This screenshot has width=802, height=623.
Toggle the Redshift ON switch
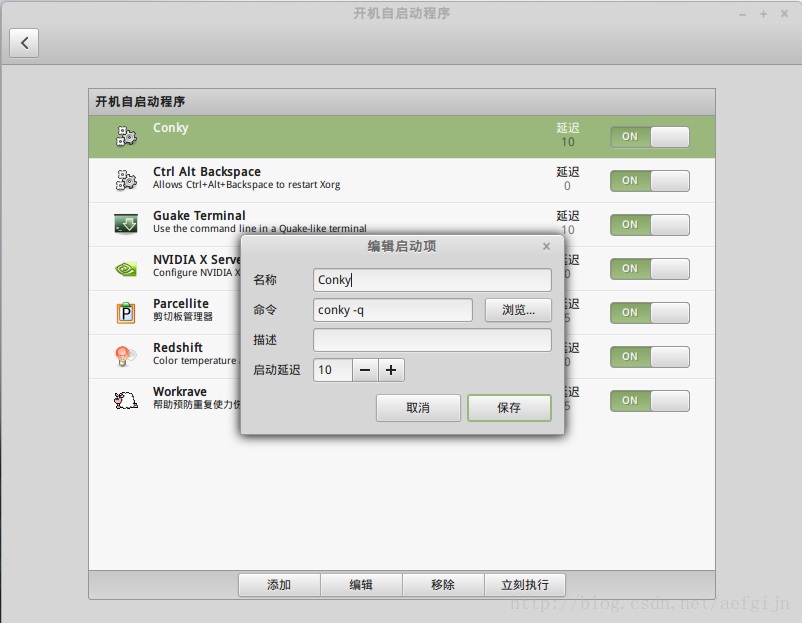(x=650, y=357)
